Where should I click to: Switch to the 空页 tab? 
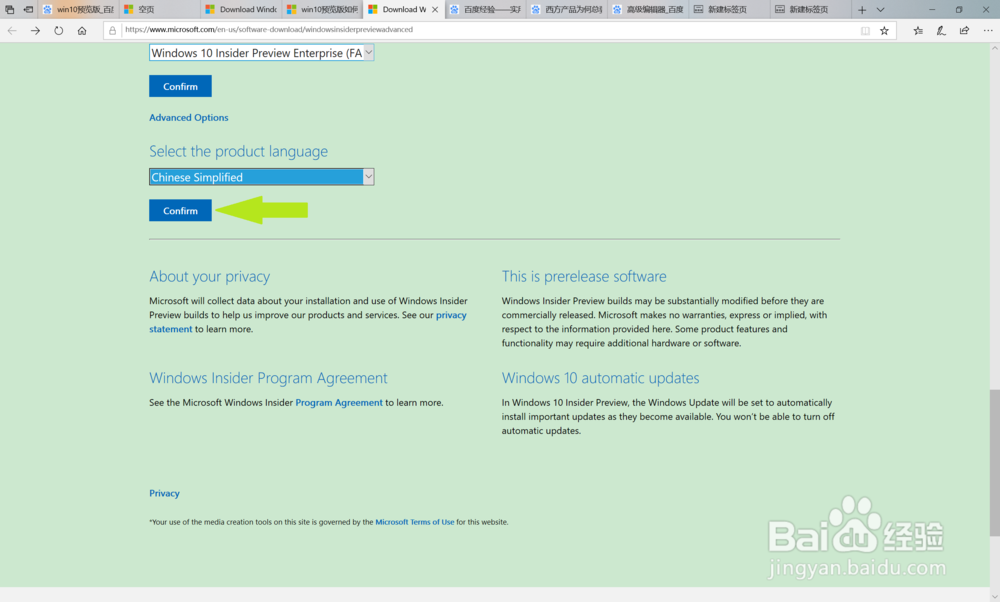pyautogui.click(x=159, y=10)
